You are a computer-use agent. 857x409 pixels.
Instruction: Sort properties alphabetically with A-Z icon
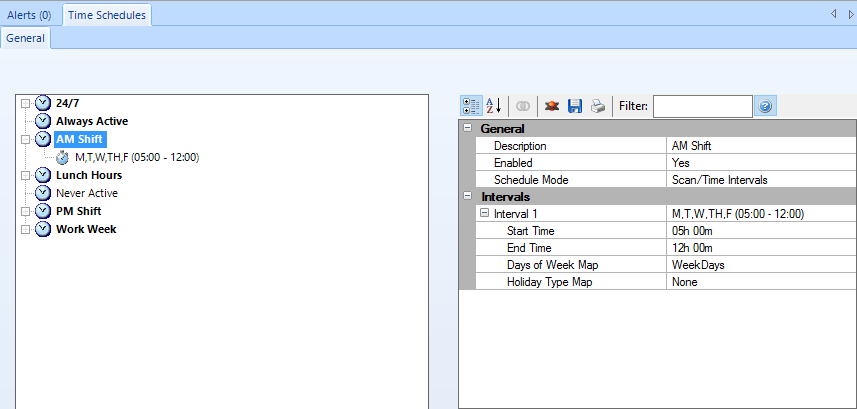tap(494, 106)
